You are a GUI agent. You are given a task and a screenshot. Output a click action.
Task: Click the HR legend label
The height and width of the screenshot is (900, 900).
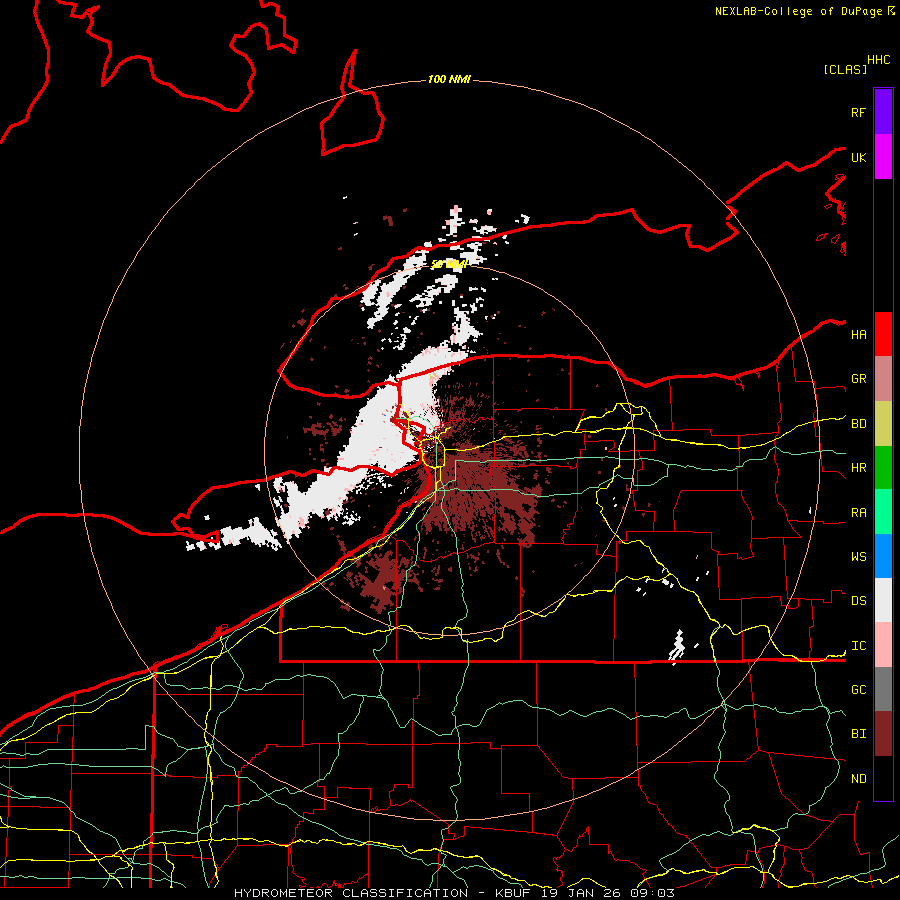pos(858,468)
